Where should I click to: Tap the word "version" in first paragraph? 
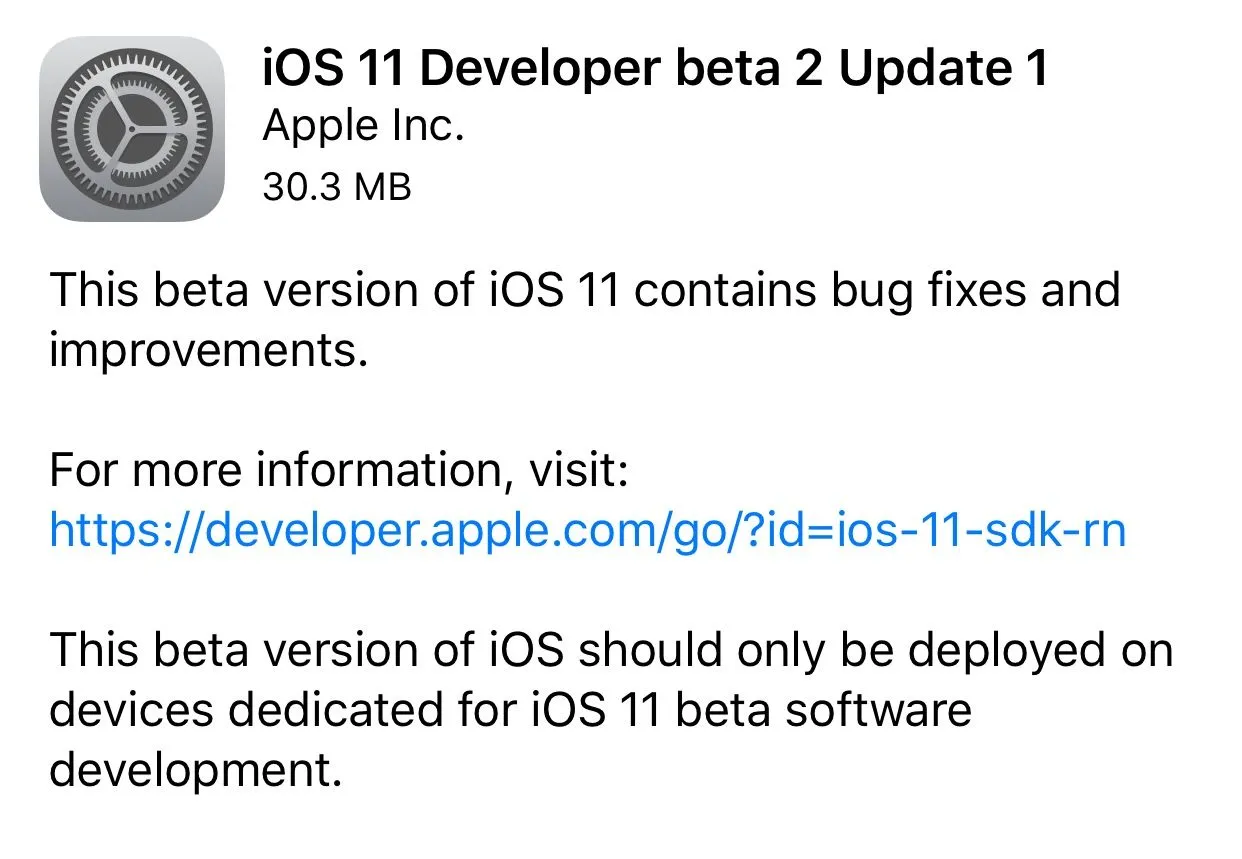coord(330,290)
